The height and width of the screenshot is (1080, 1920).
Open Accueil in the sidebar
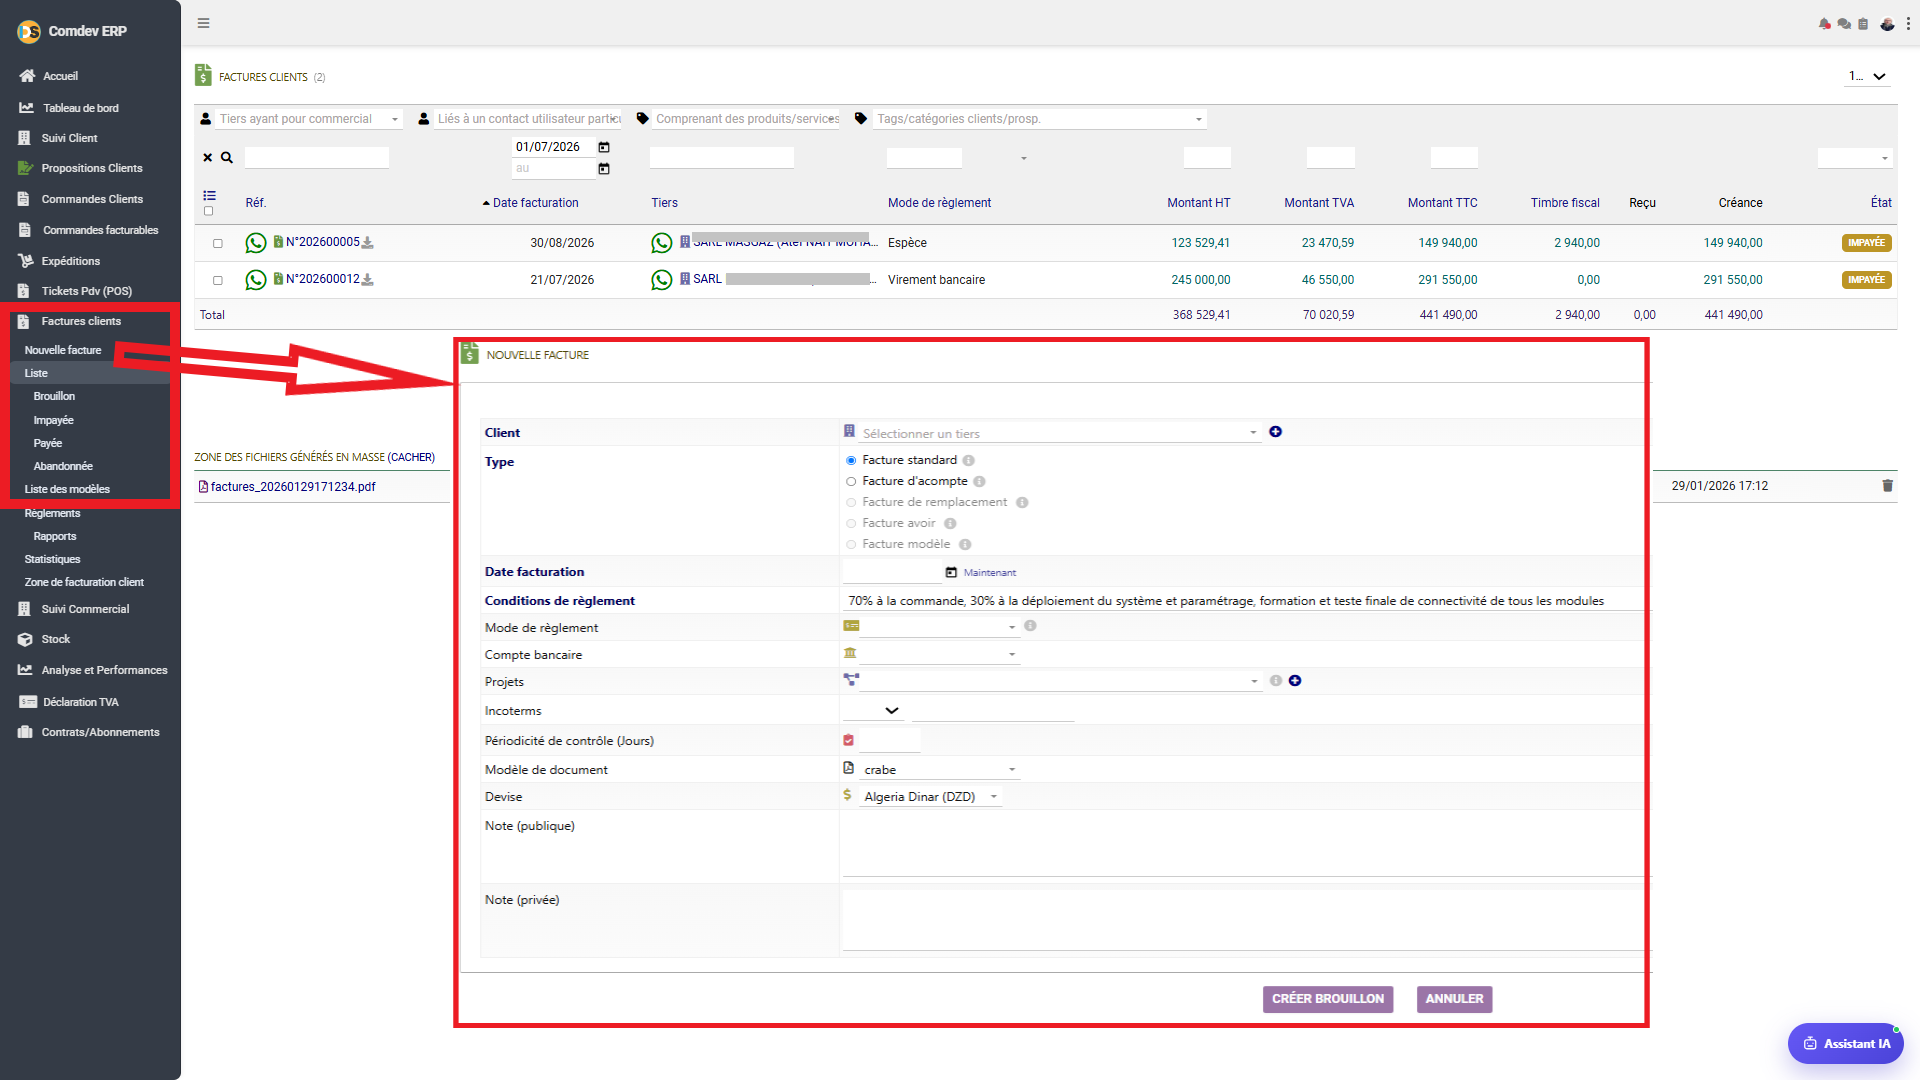click(x=60, y=76)
